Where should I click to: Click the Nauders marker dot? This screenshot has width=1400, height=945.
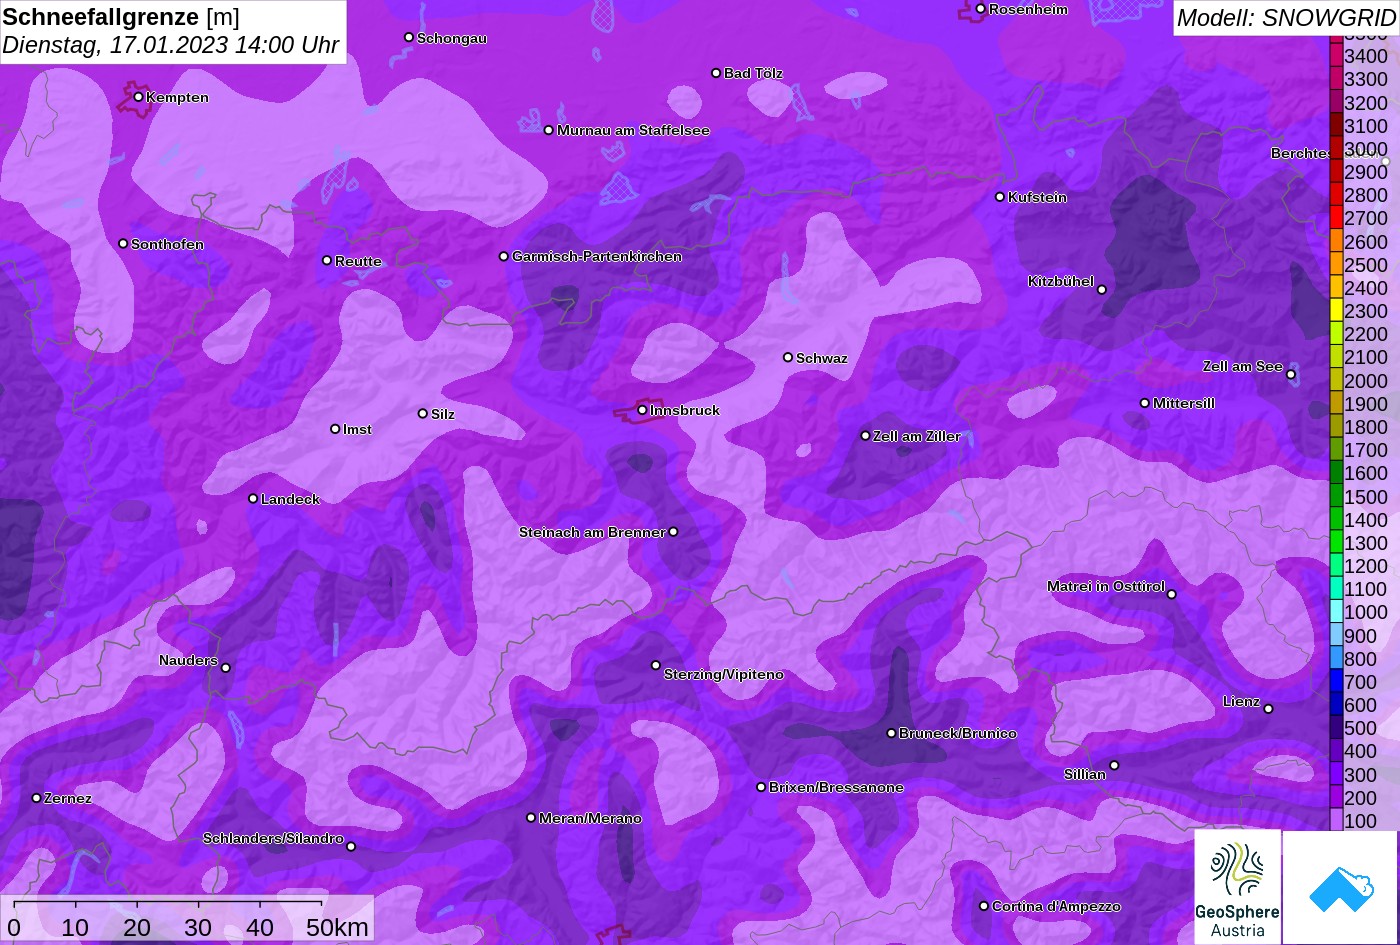[x=226, y=668]
